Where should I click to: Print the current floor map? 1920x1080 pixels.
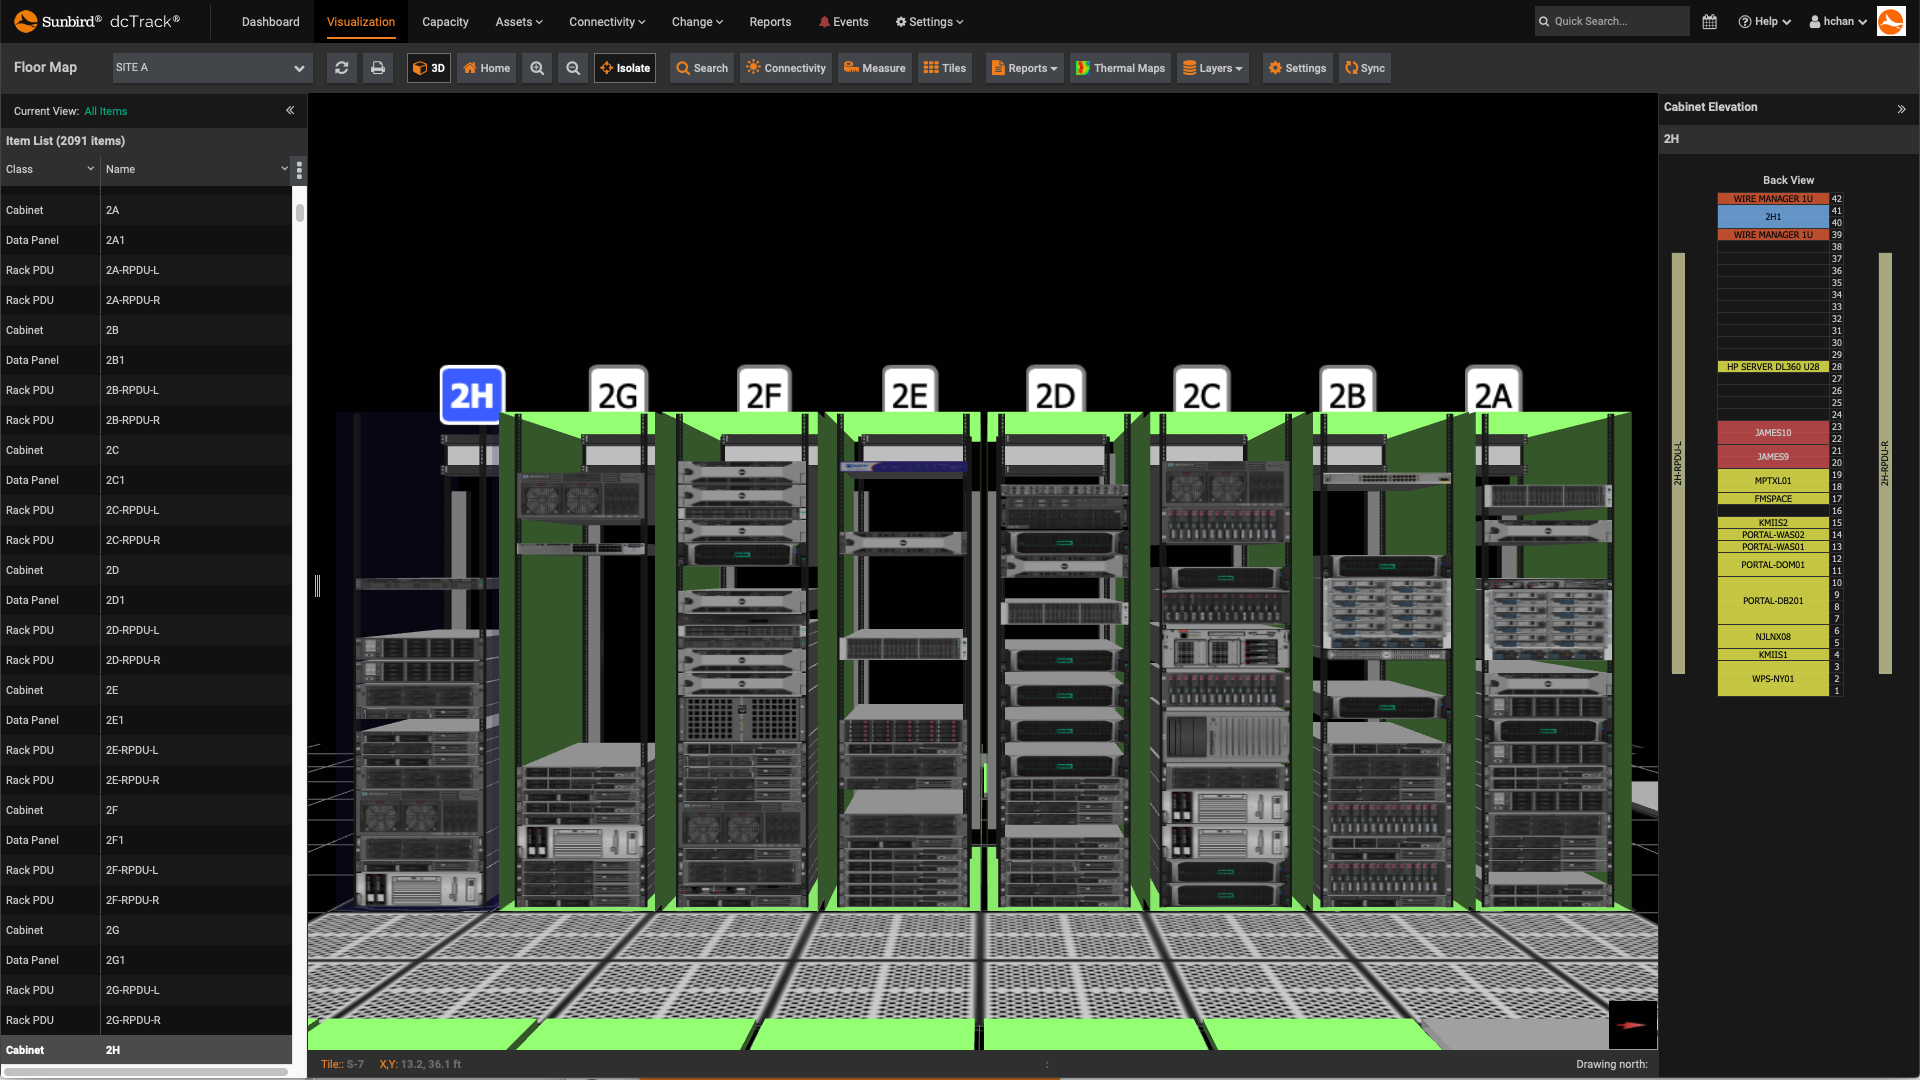pos(378,68)
